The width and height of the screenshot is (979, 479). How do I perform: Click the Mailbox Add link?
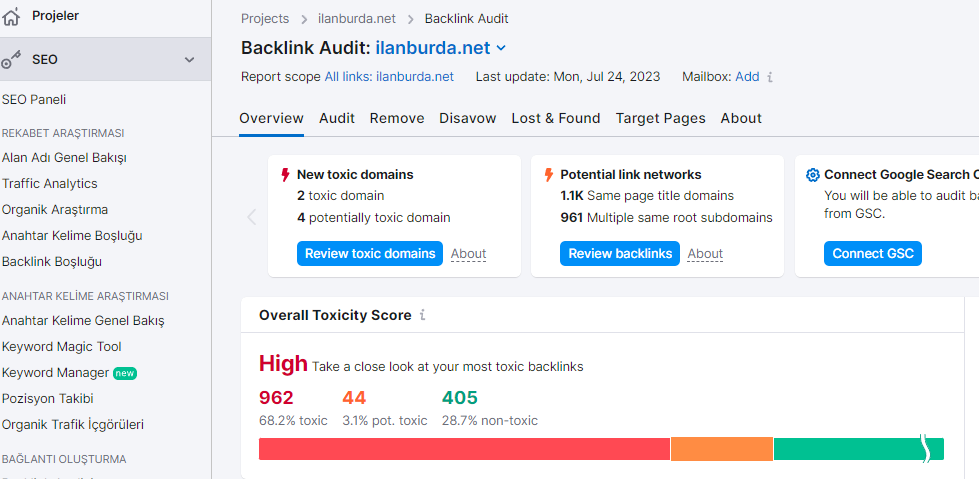click(x=747, y=77)
